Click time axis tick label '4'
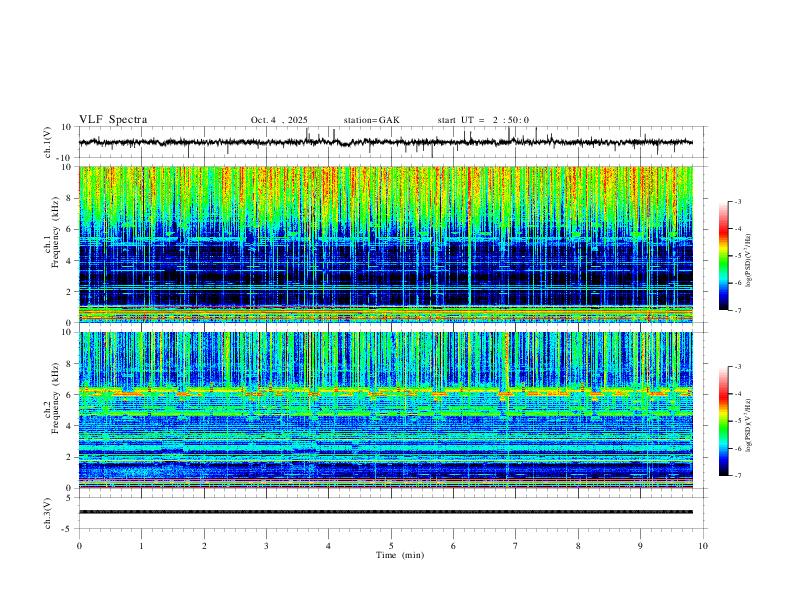Image resolution: width=792 pixels, height=612 pixels. [x=328, y=546]
